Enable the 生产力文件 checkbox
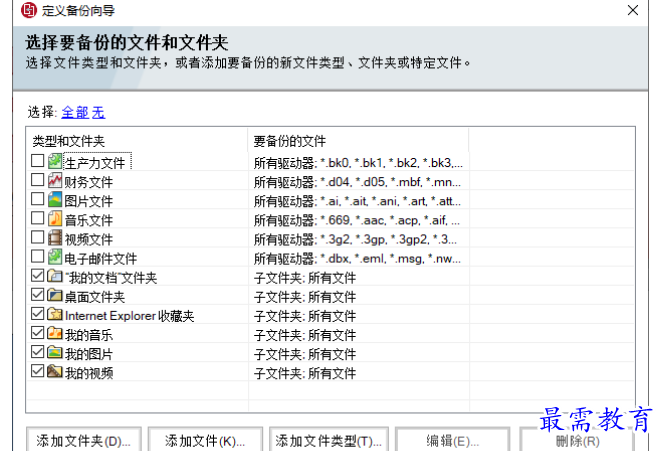The width and height of the screenshot is (661, 451). 38,161
